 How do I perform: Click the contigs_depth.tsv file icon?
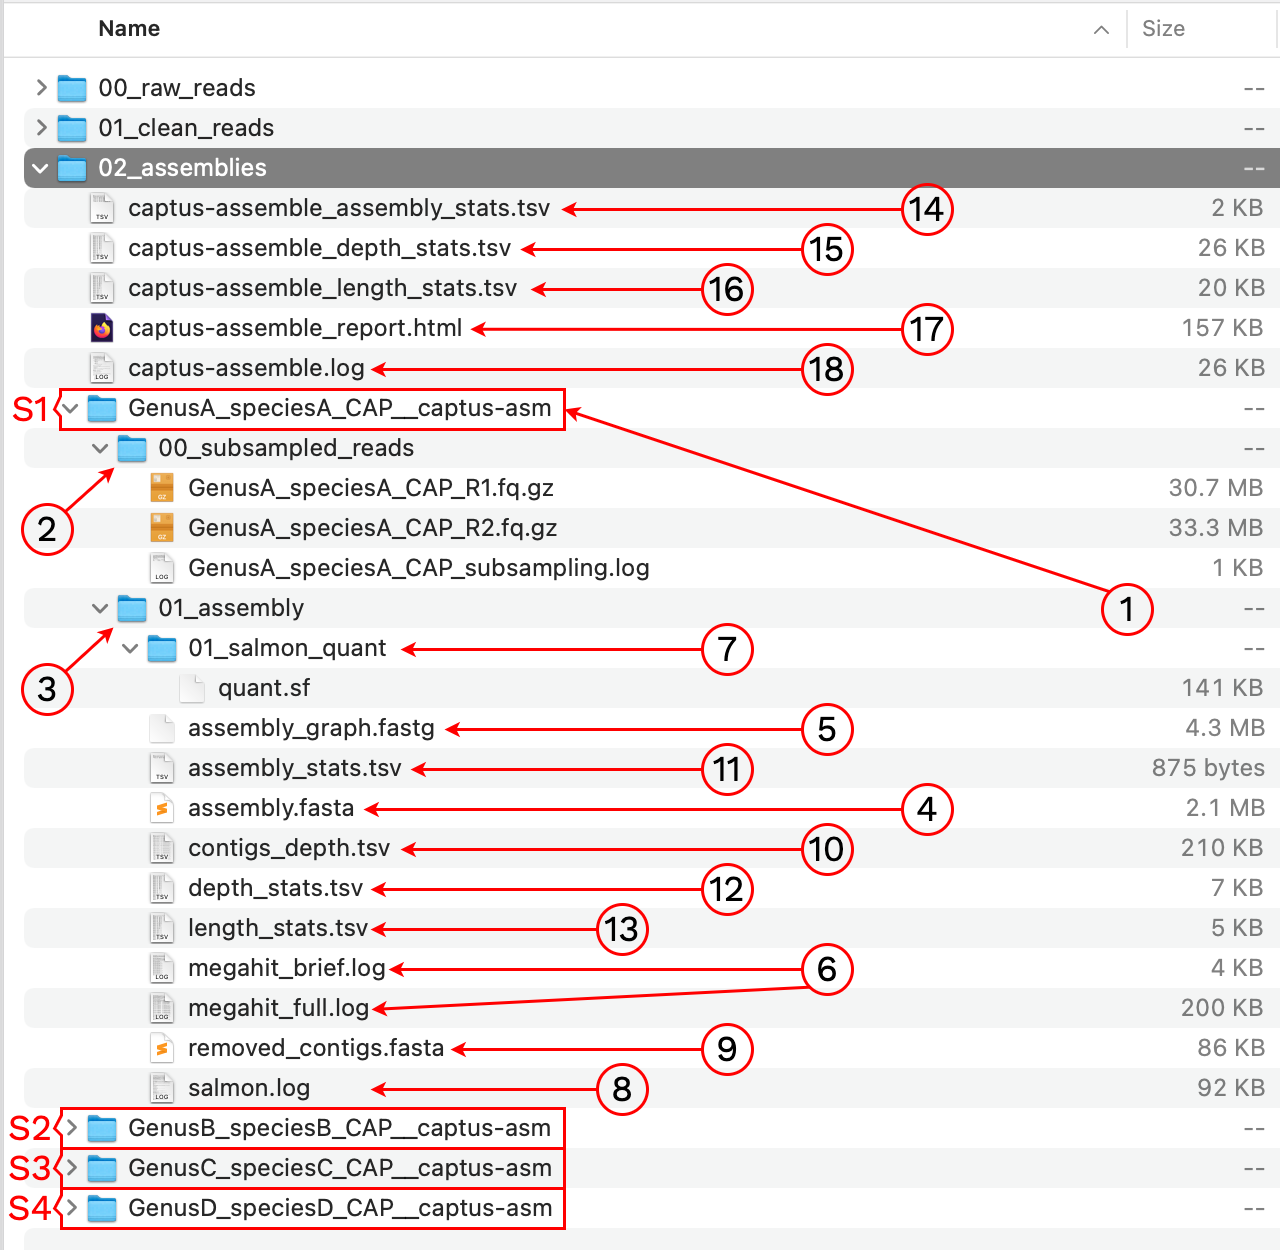pyautogui.click(x=162, y=848)
